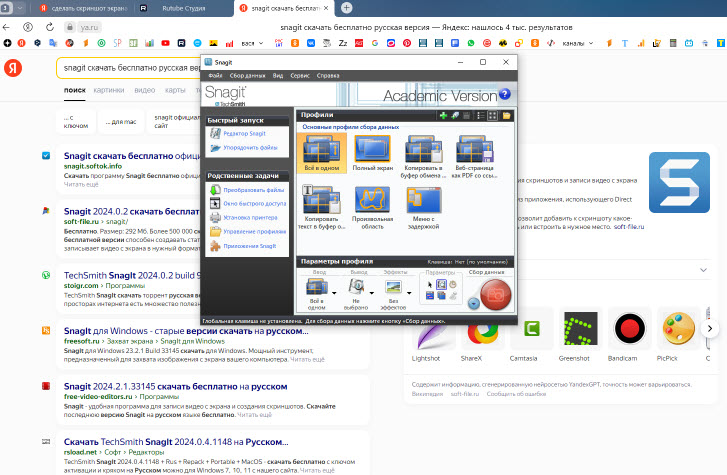Open the output type dropdown arrow
The height and width of the screenshot is (475, 727).
[x=371, y=293]
